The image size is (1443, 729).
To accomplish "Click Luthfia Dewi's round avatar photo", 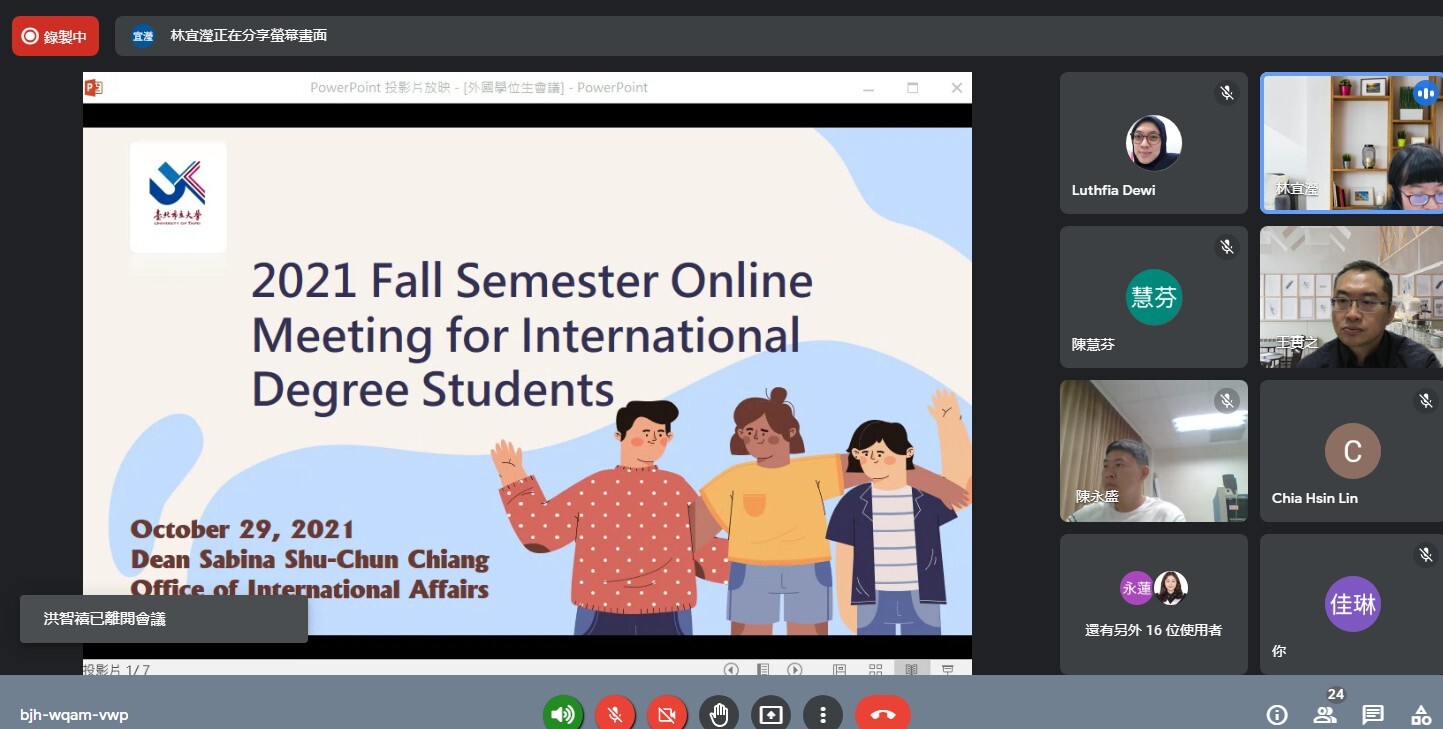I will tap(1154, 143).
